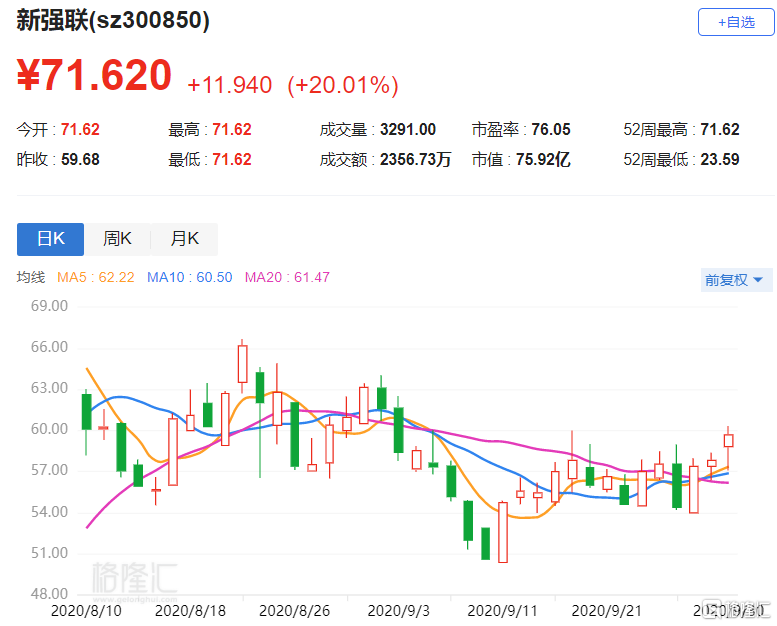Image resolution: width=777 pixels, height=626 pixels.
Task: Click the 69.00 price axis label
Action: point(46,306)
